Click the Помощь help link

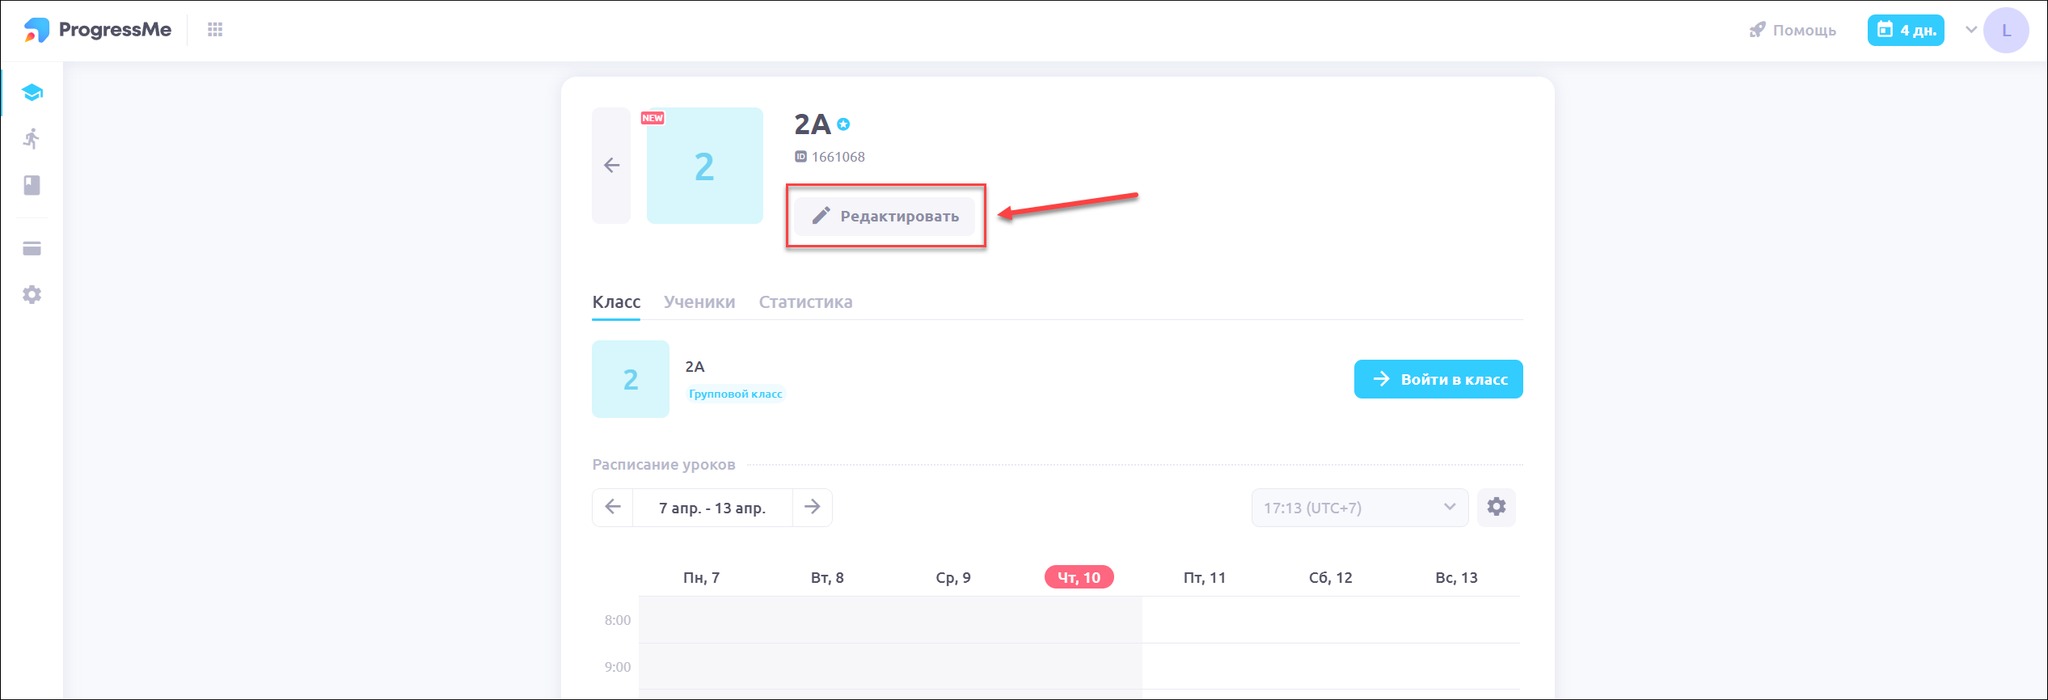1793,30
